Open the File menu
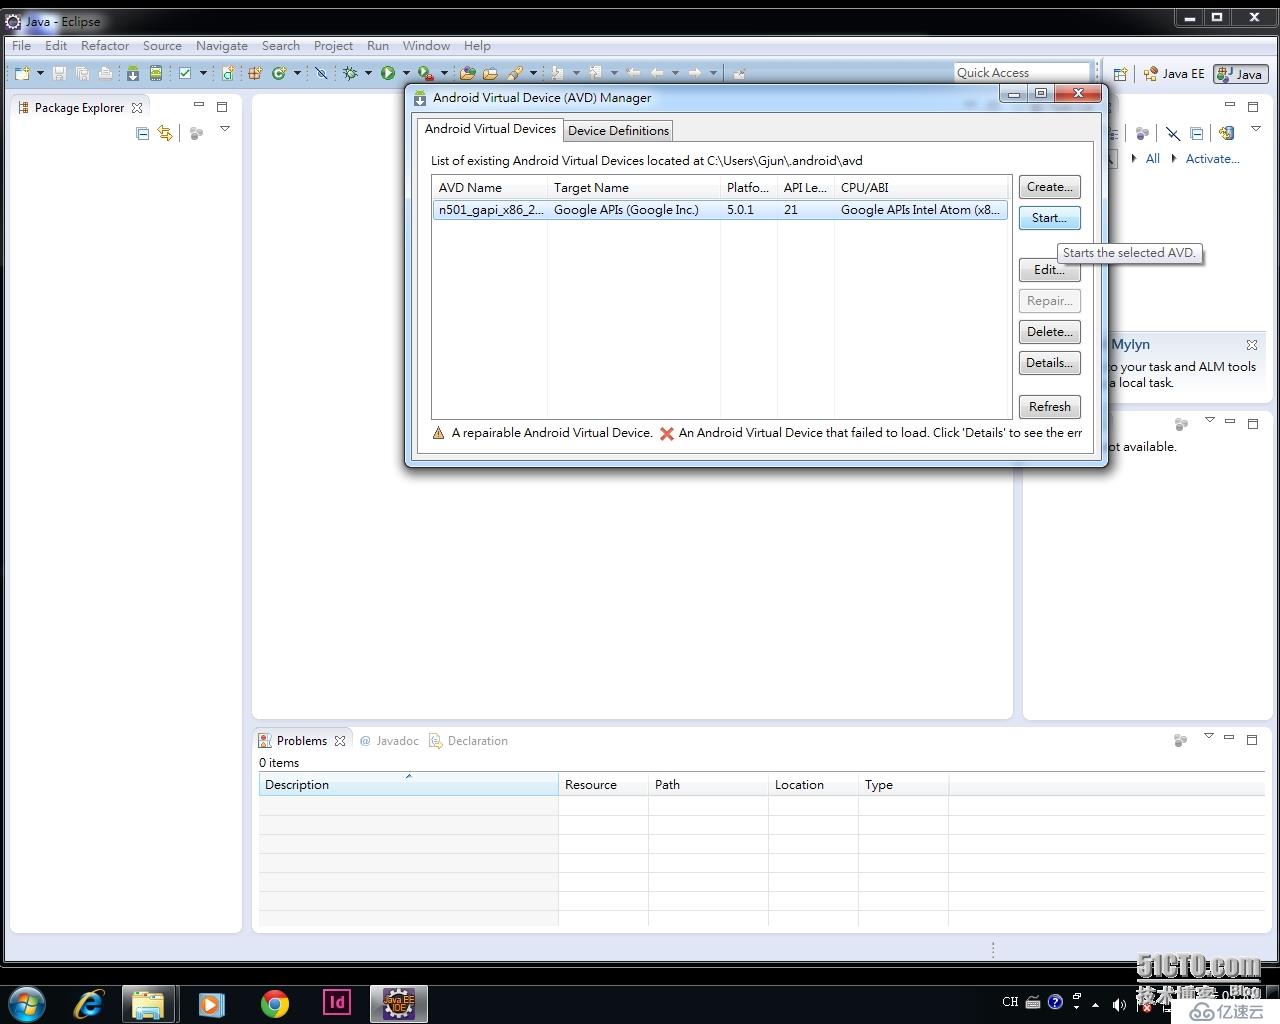1280x1024 pixels. click(21, 45)
